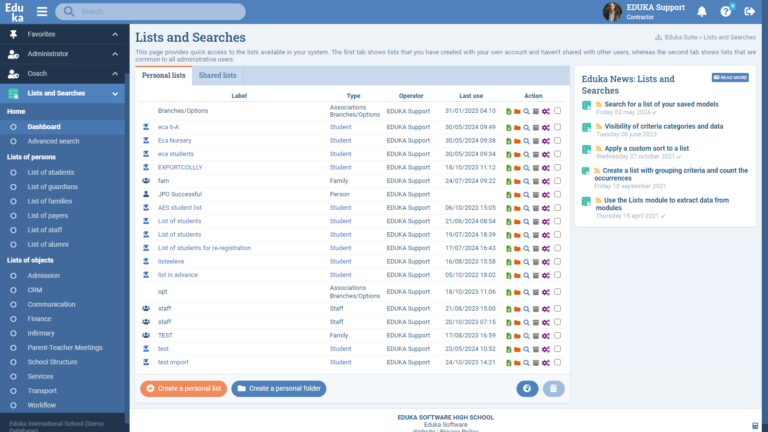
Task: Click gray archive icon for listeeleve row
Action: (536, 262)
